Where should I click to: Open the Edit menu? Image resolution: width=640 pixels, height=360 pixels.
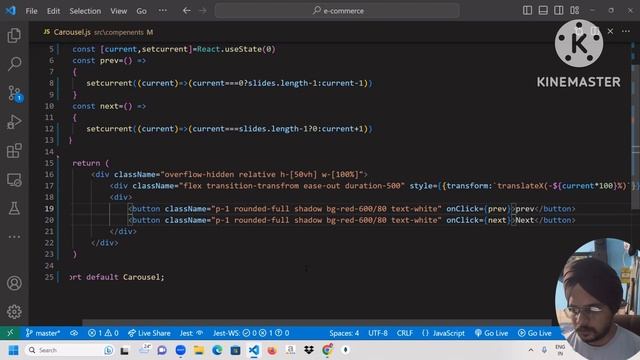coord(53,11)
